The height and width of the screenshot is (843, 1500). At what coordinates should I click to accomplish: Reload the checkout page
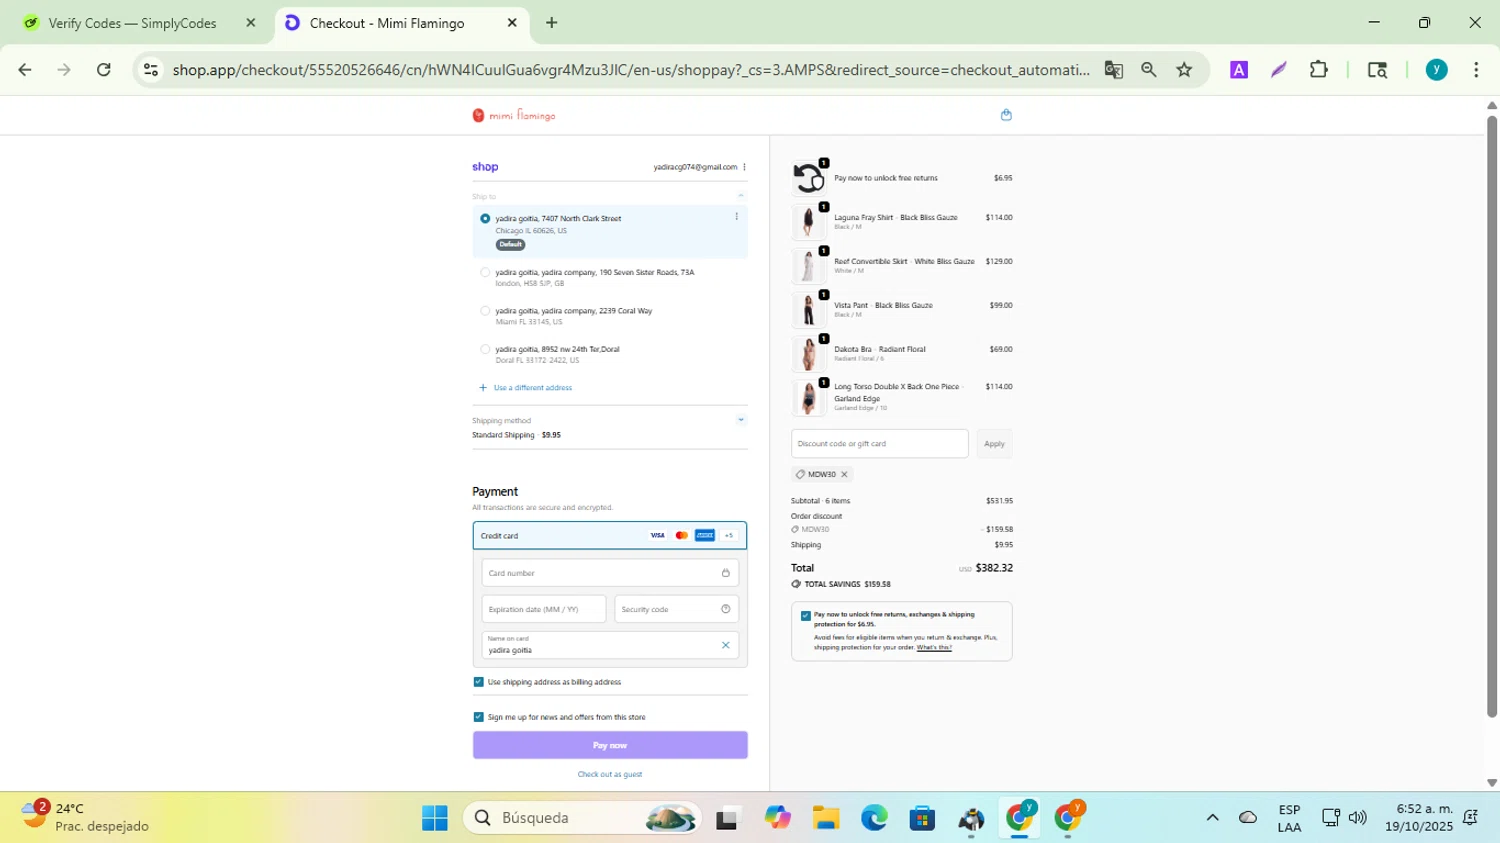104,70
